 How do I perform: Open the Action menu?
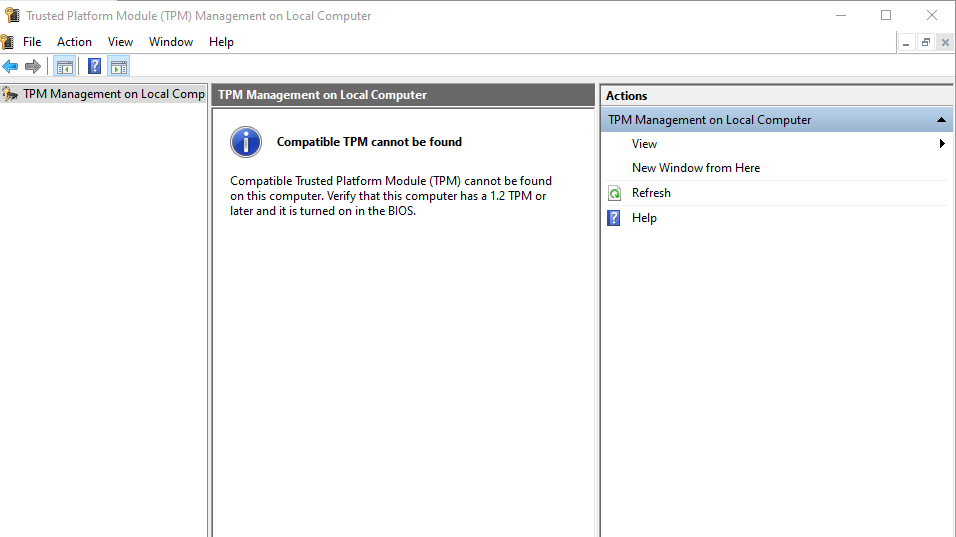point(74,42)
